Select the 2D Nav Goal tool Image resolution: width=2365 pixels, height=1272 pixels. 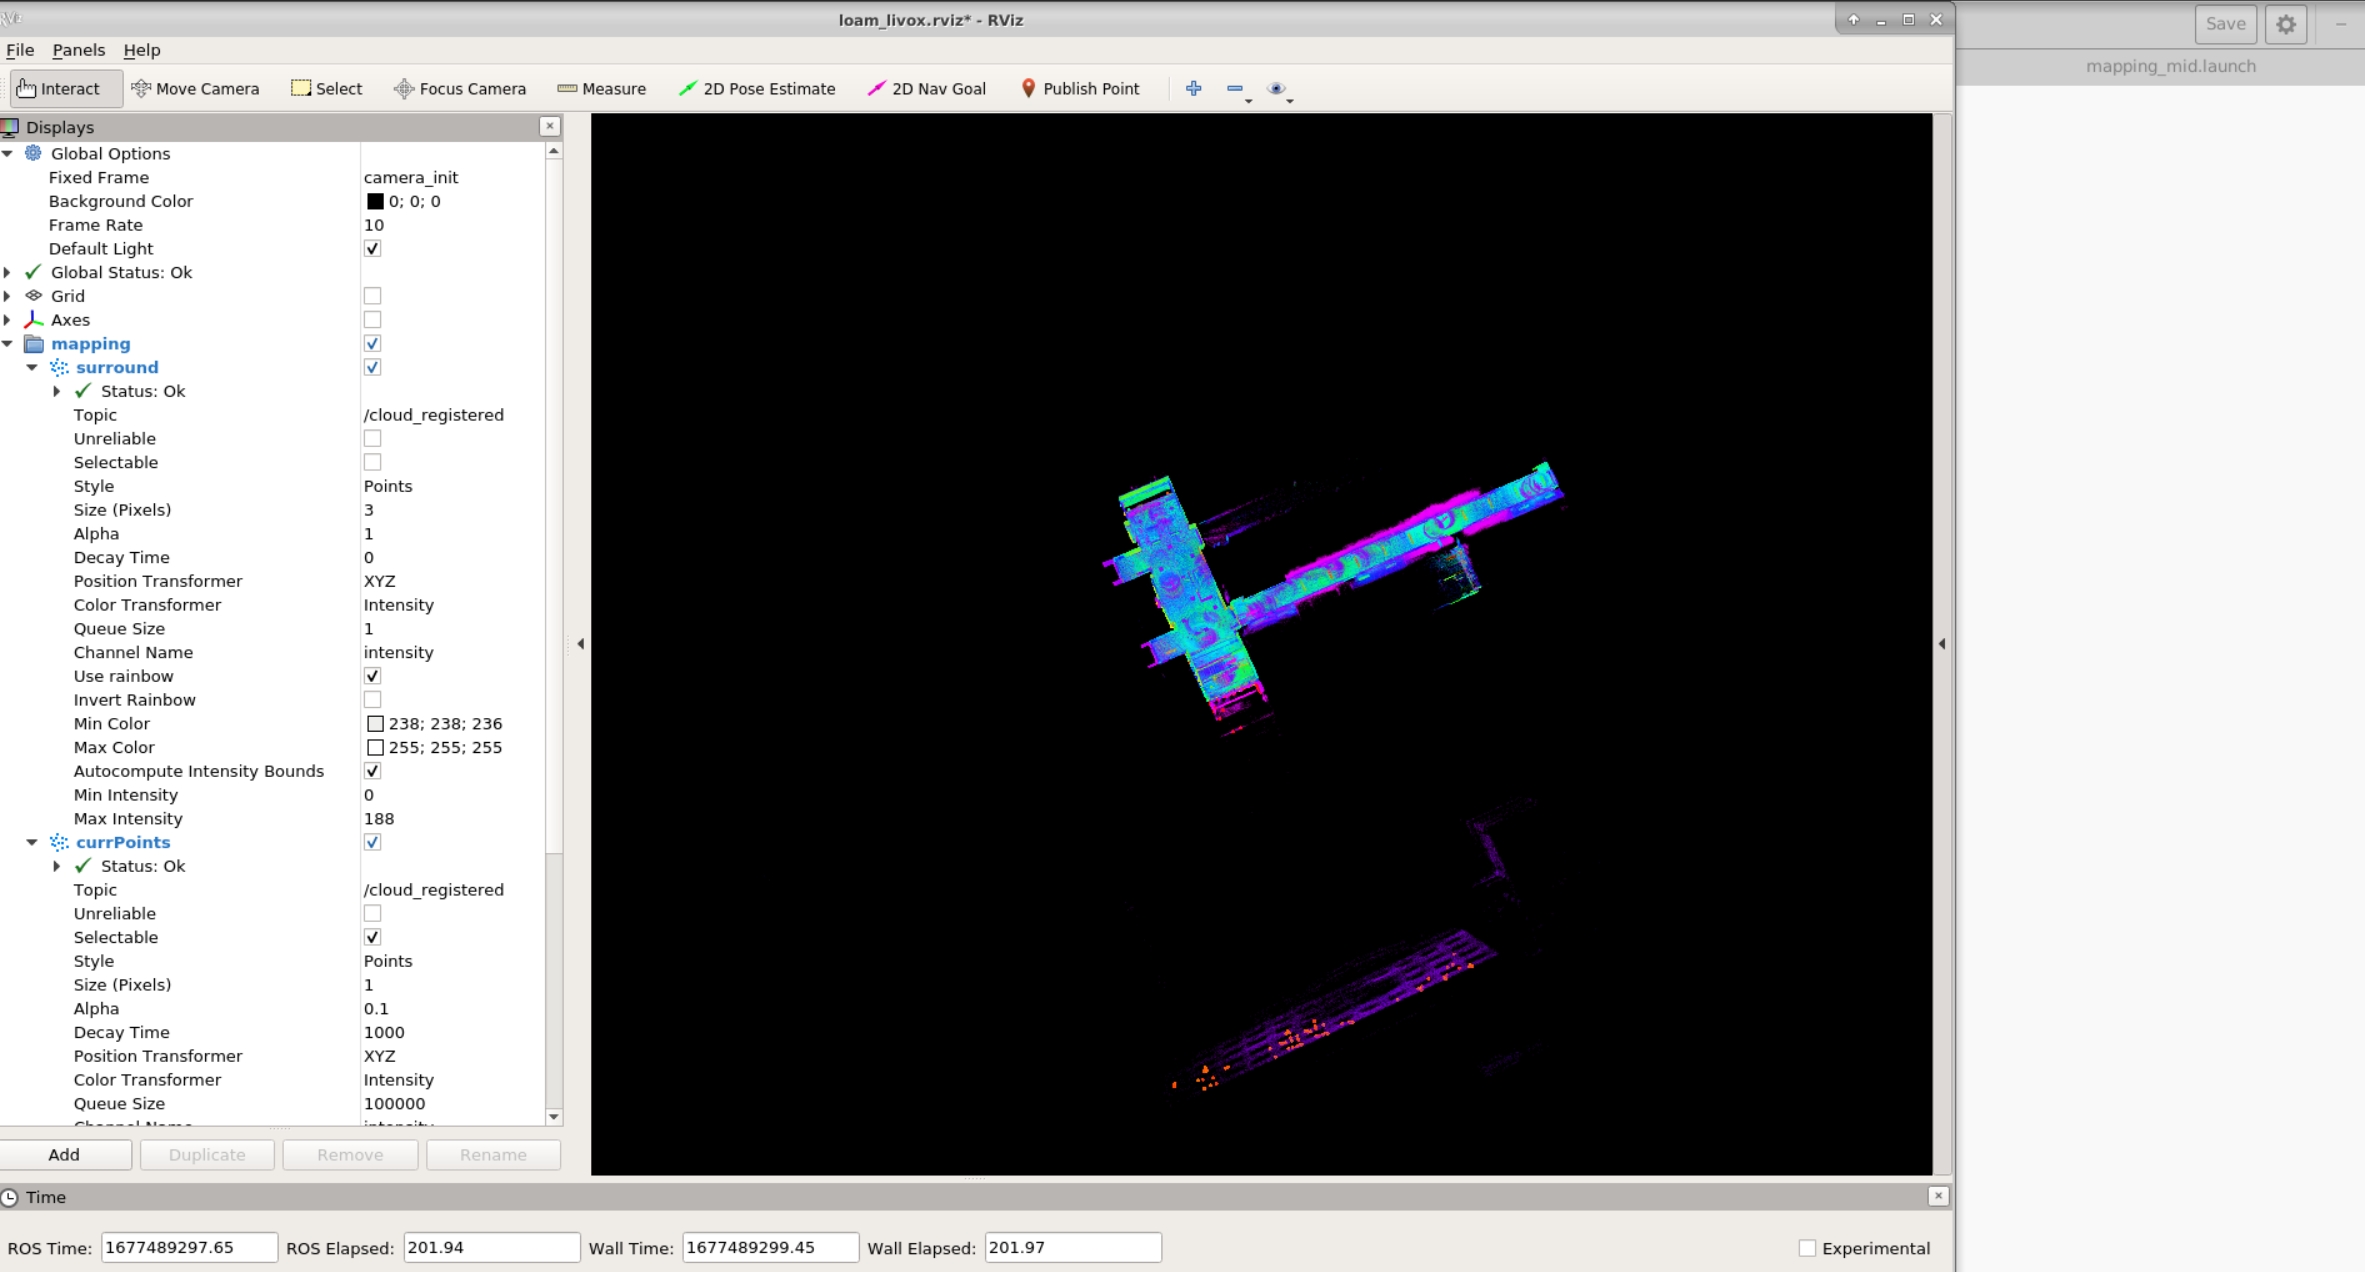926,89
